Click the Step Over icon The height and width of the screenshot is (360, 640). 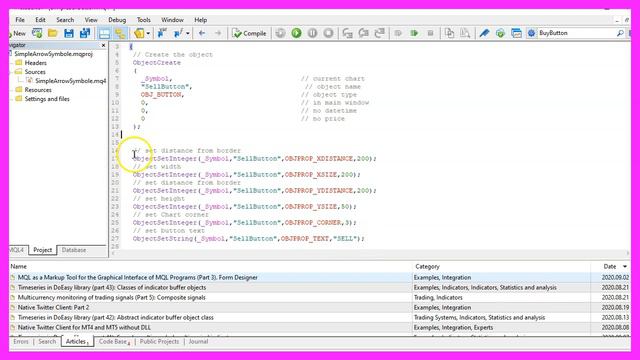[x=363, y=33]
